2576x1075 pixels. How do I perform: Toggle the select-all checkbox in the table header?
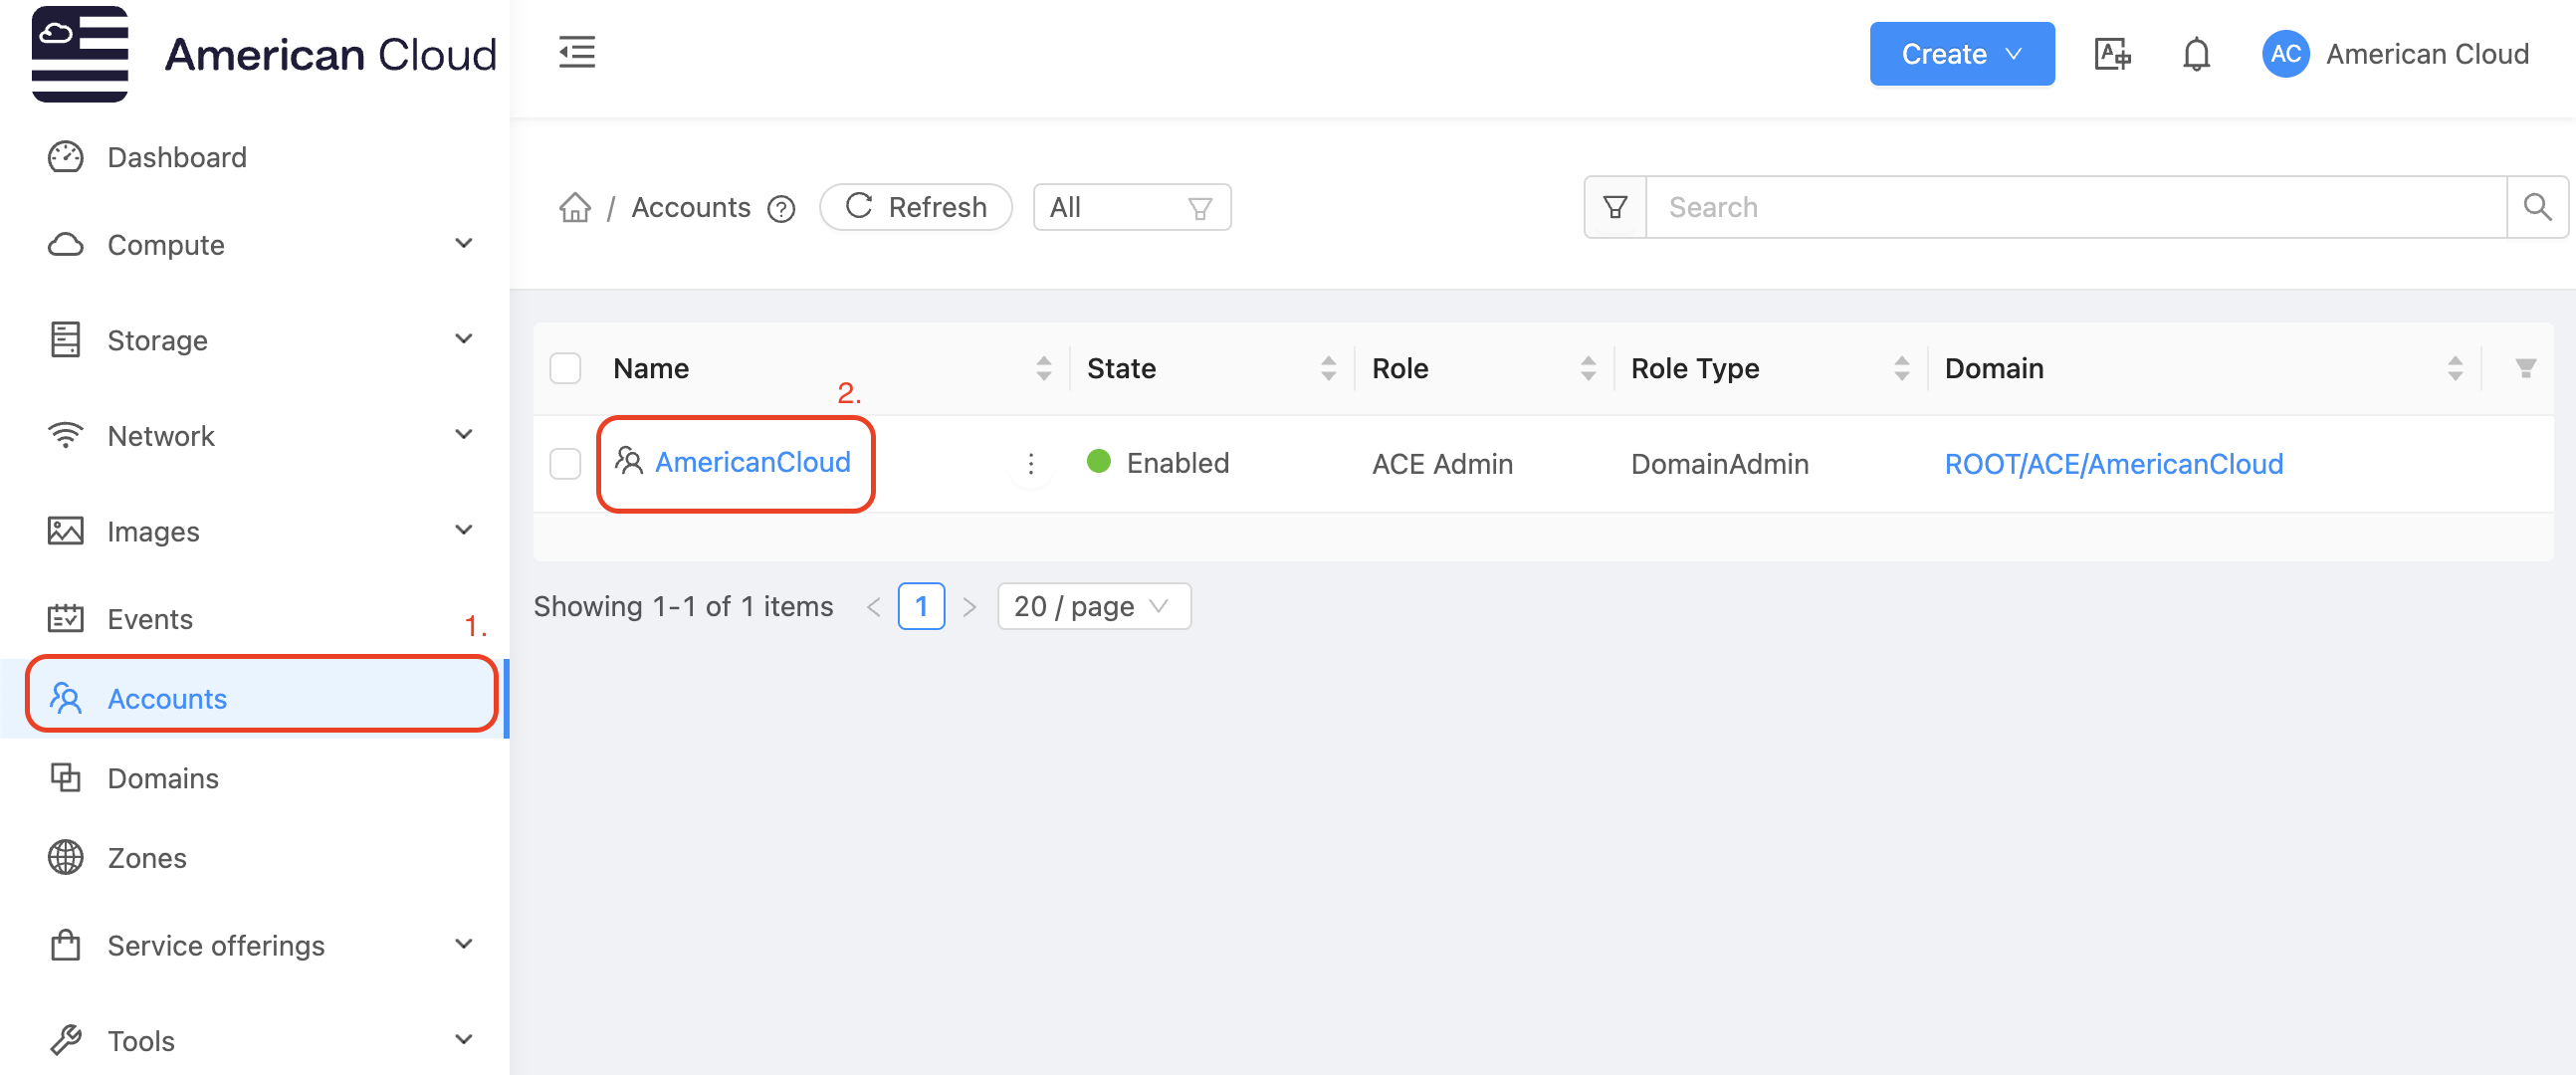(565, 368)
